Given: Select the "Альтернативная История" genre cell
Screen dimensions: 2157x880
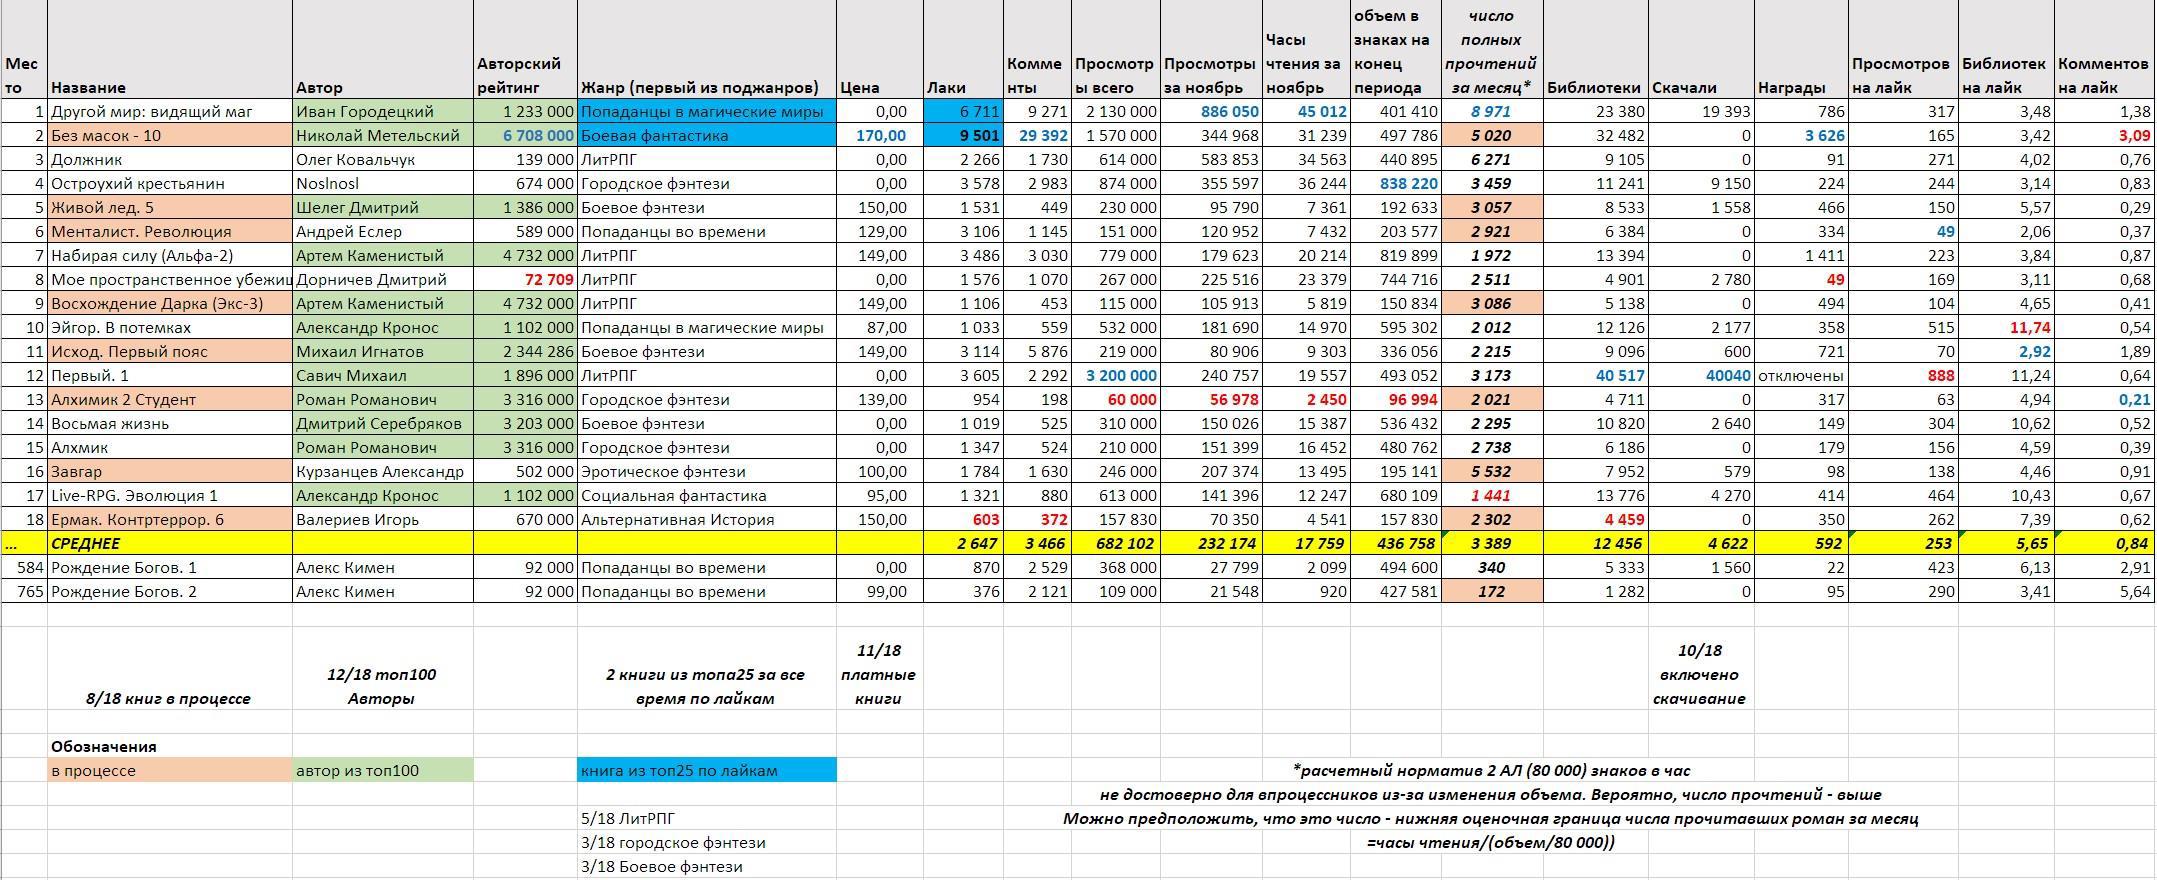Looking at the screenshot, I should (x=706, y=520).
